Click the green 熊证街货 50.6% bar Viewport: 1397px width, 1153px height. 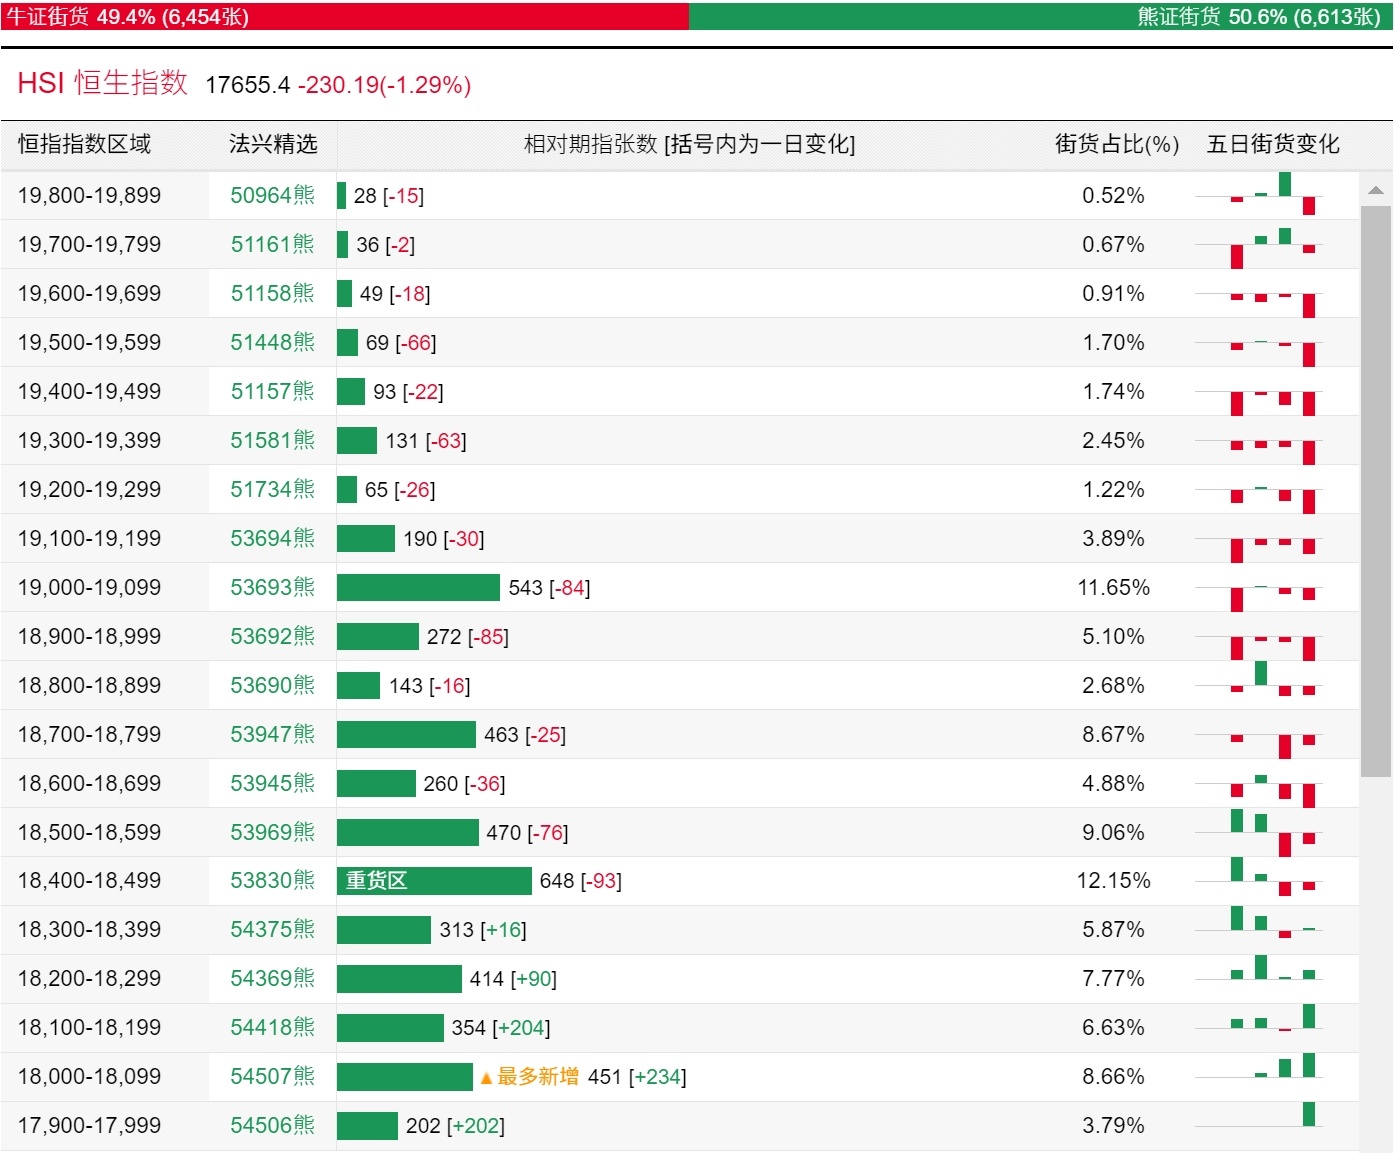pyautogui.click(x=1040, y=16)
